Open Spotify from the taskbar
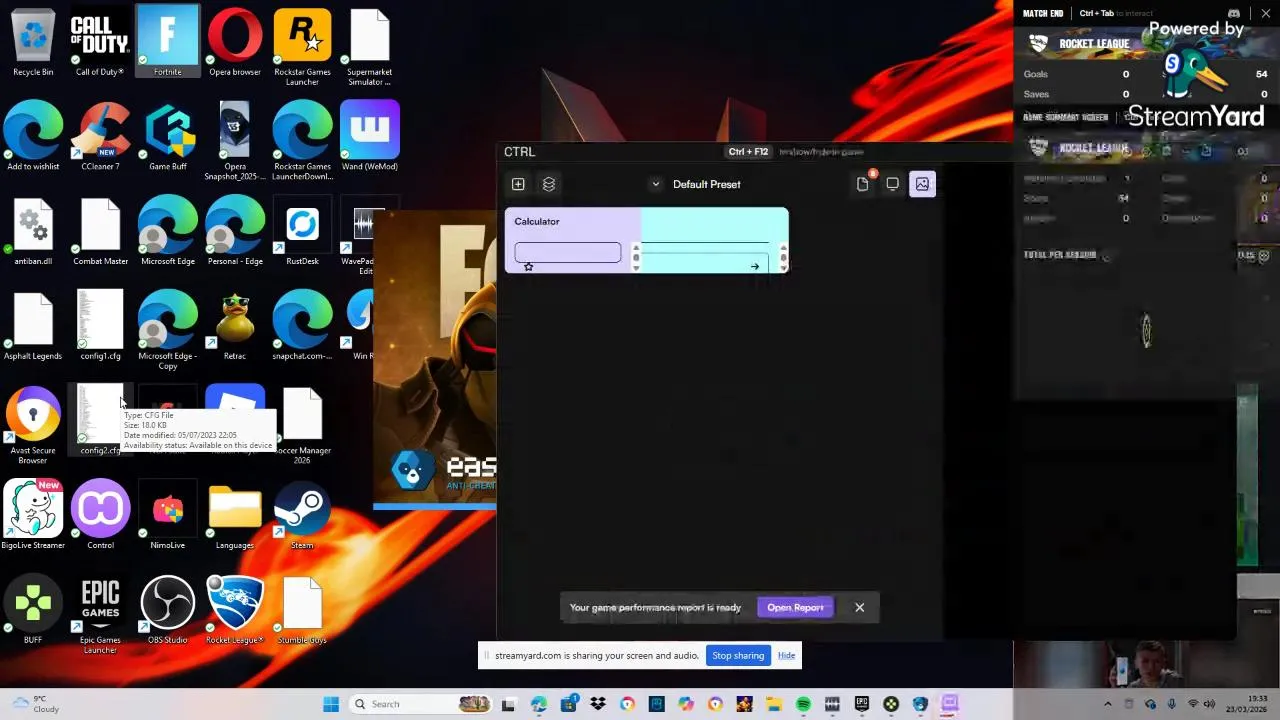The width and height of the screenshot is (1280, 720). click(x=803, y=704)
